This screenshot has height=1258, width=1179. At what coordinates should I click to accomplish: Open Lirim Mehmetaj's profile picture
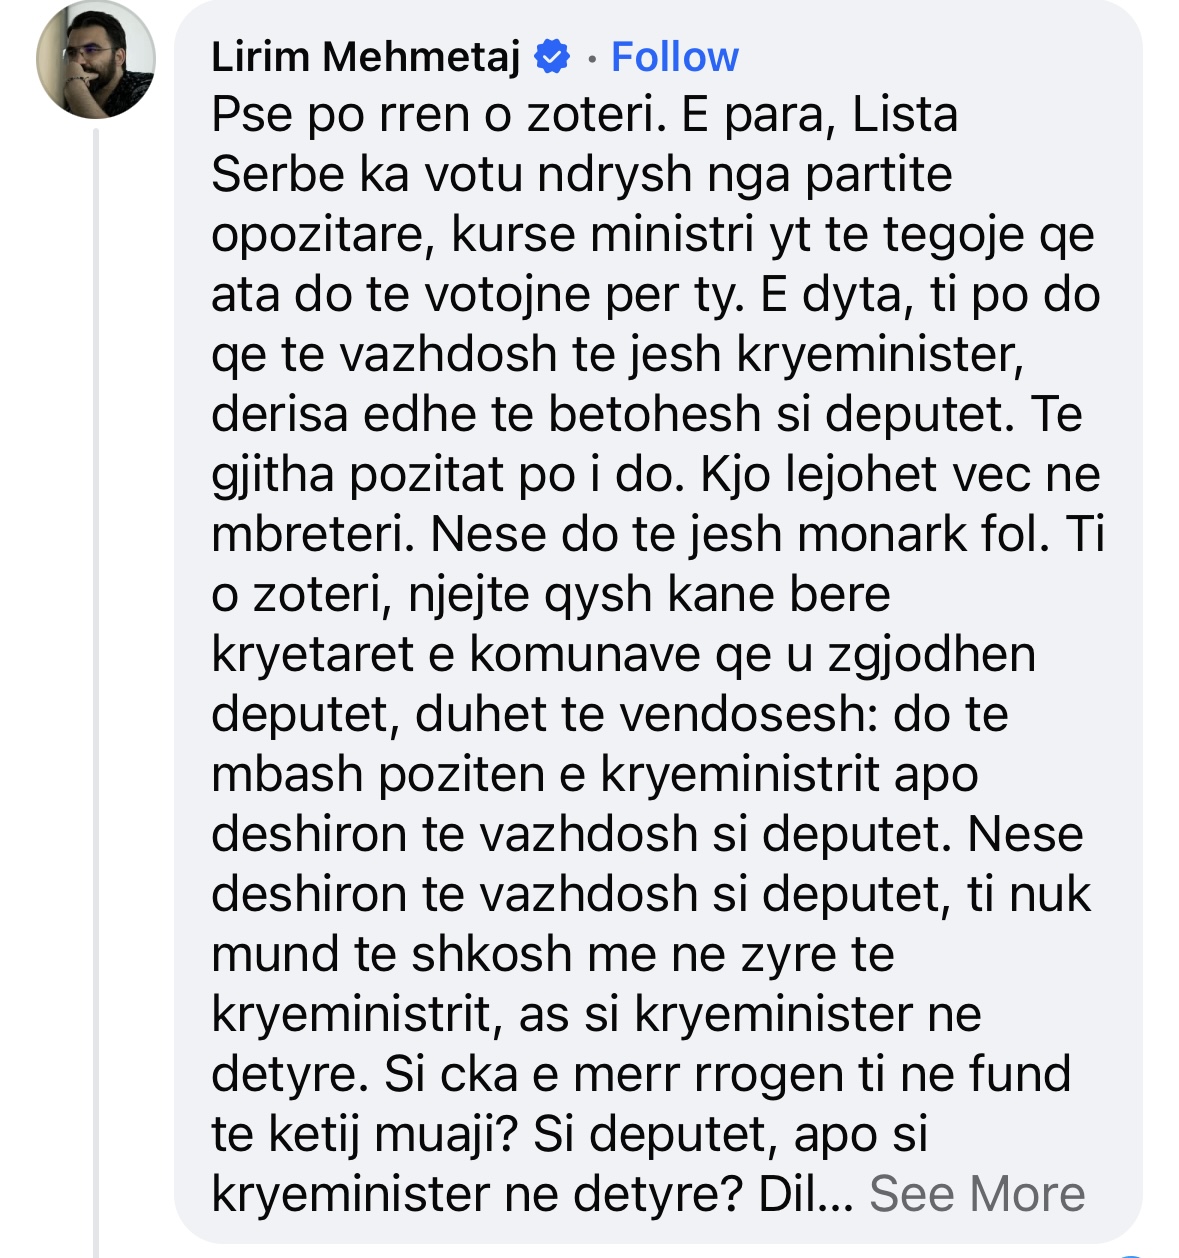pyautogui.click(x=95, y=60)
